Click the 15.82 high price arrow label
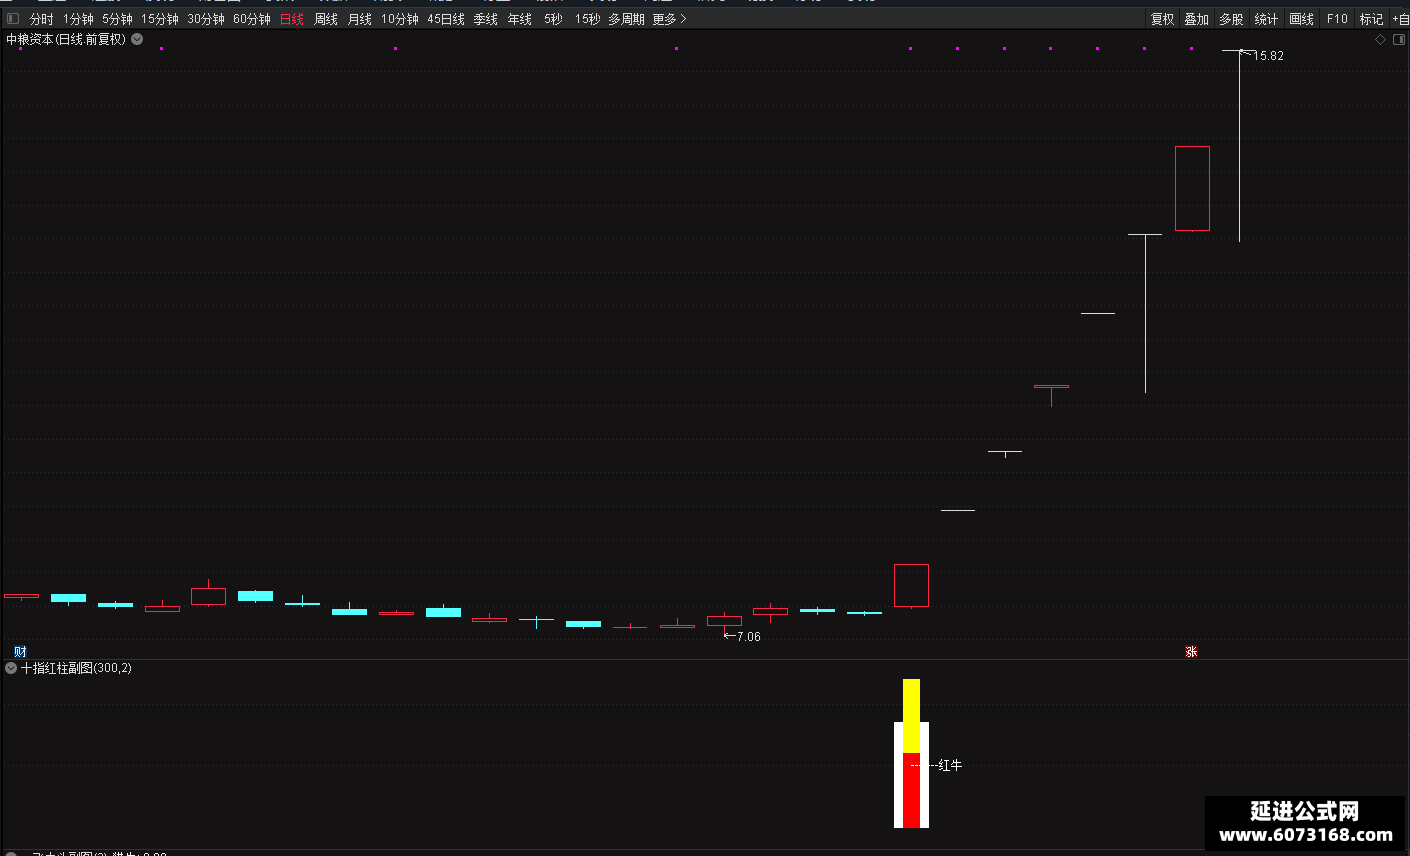Image resolution: width=1410 pixels, height=856 pixels. click(x=1262, y=55)
